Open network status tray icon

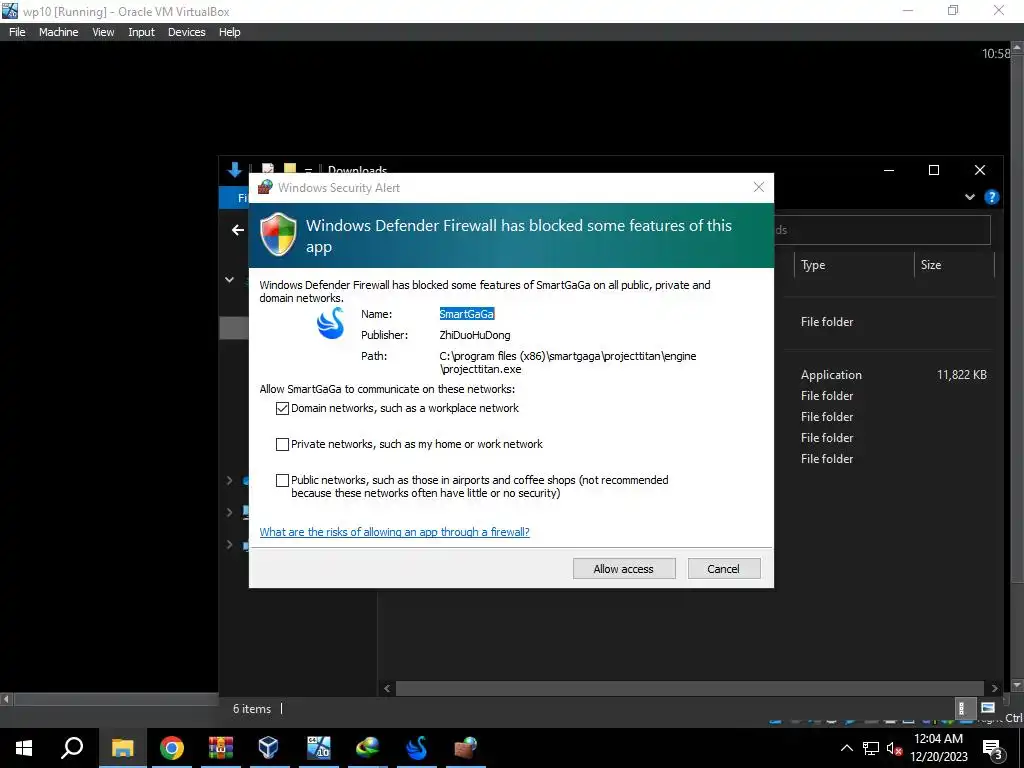(x=871, y=748)
